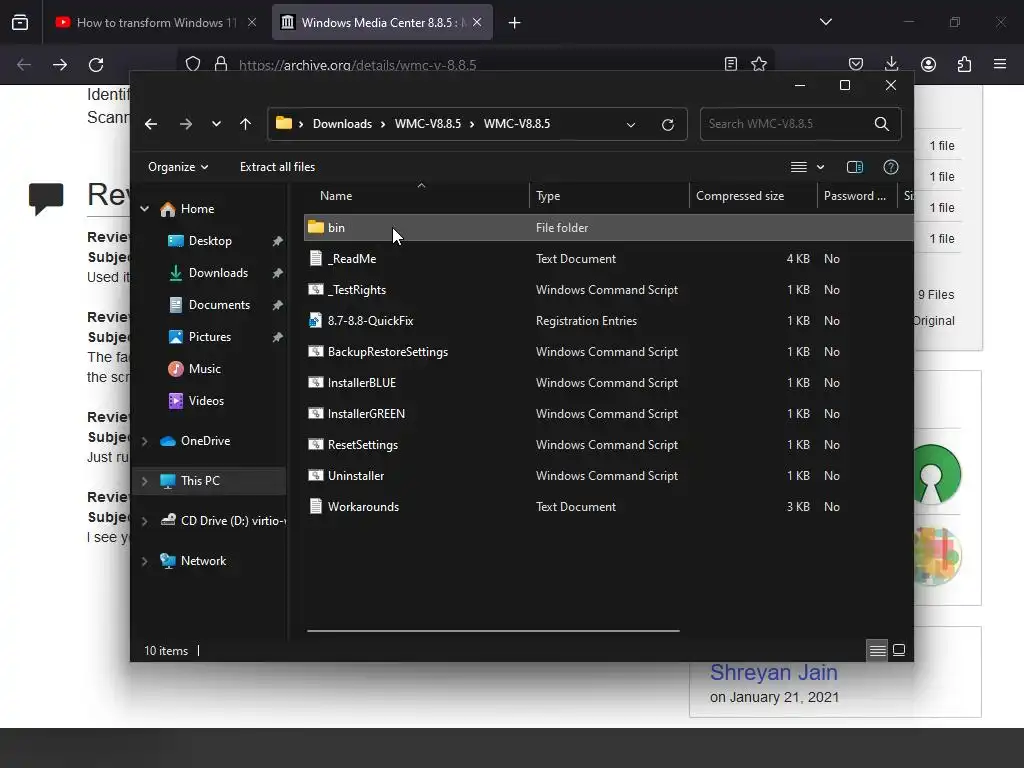Open Shreyan Jain uploader link
The width and height of the screenshot is (1024, 768).
coord(774,672)
